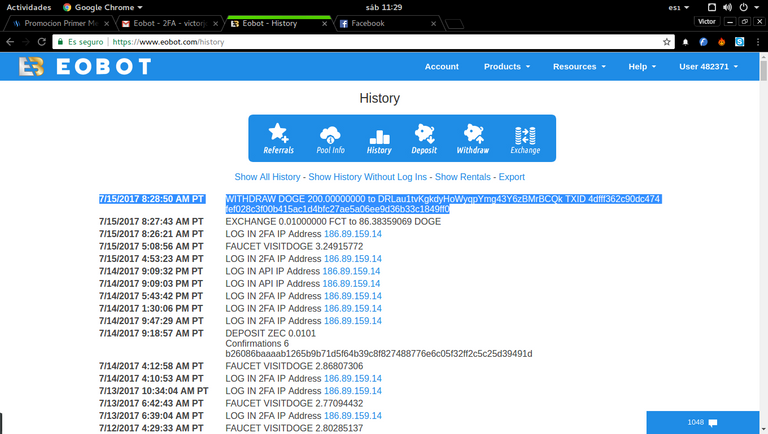Bookmark this page with the star icon
This screenshot has height=434, width=768.
pyautogui.click(x=666, y=42)
